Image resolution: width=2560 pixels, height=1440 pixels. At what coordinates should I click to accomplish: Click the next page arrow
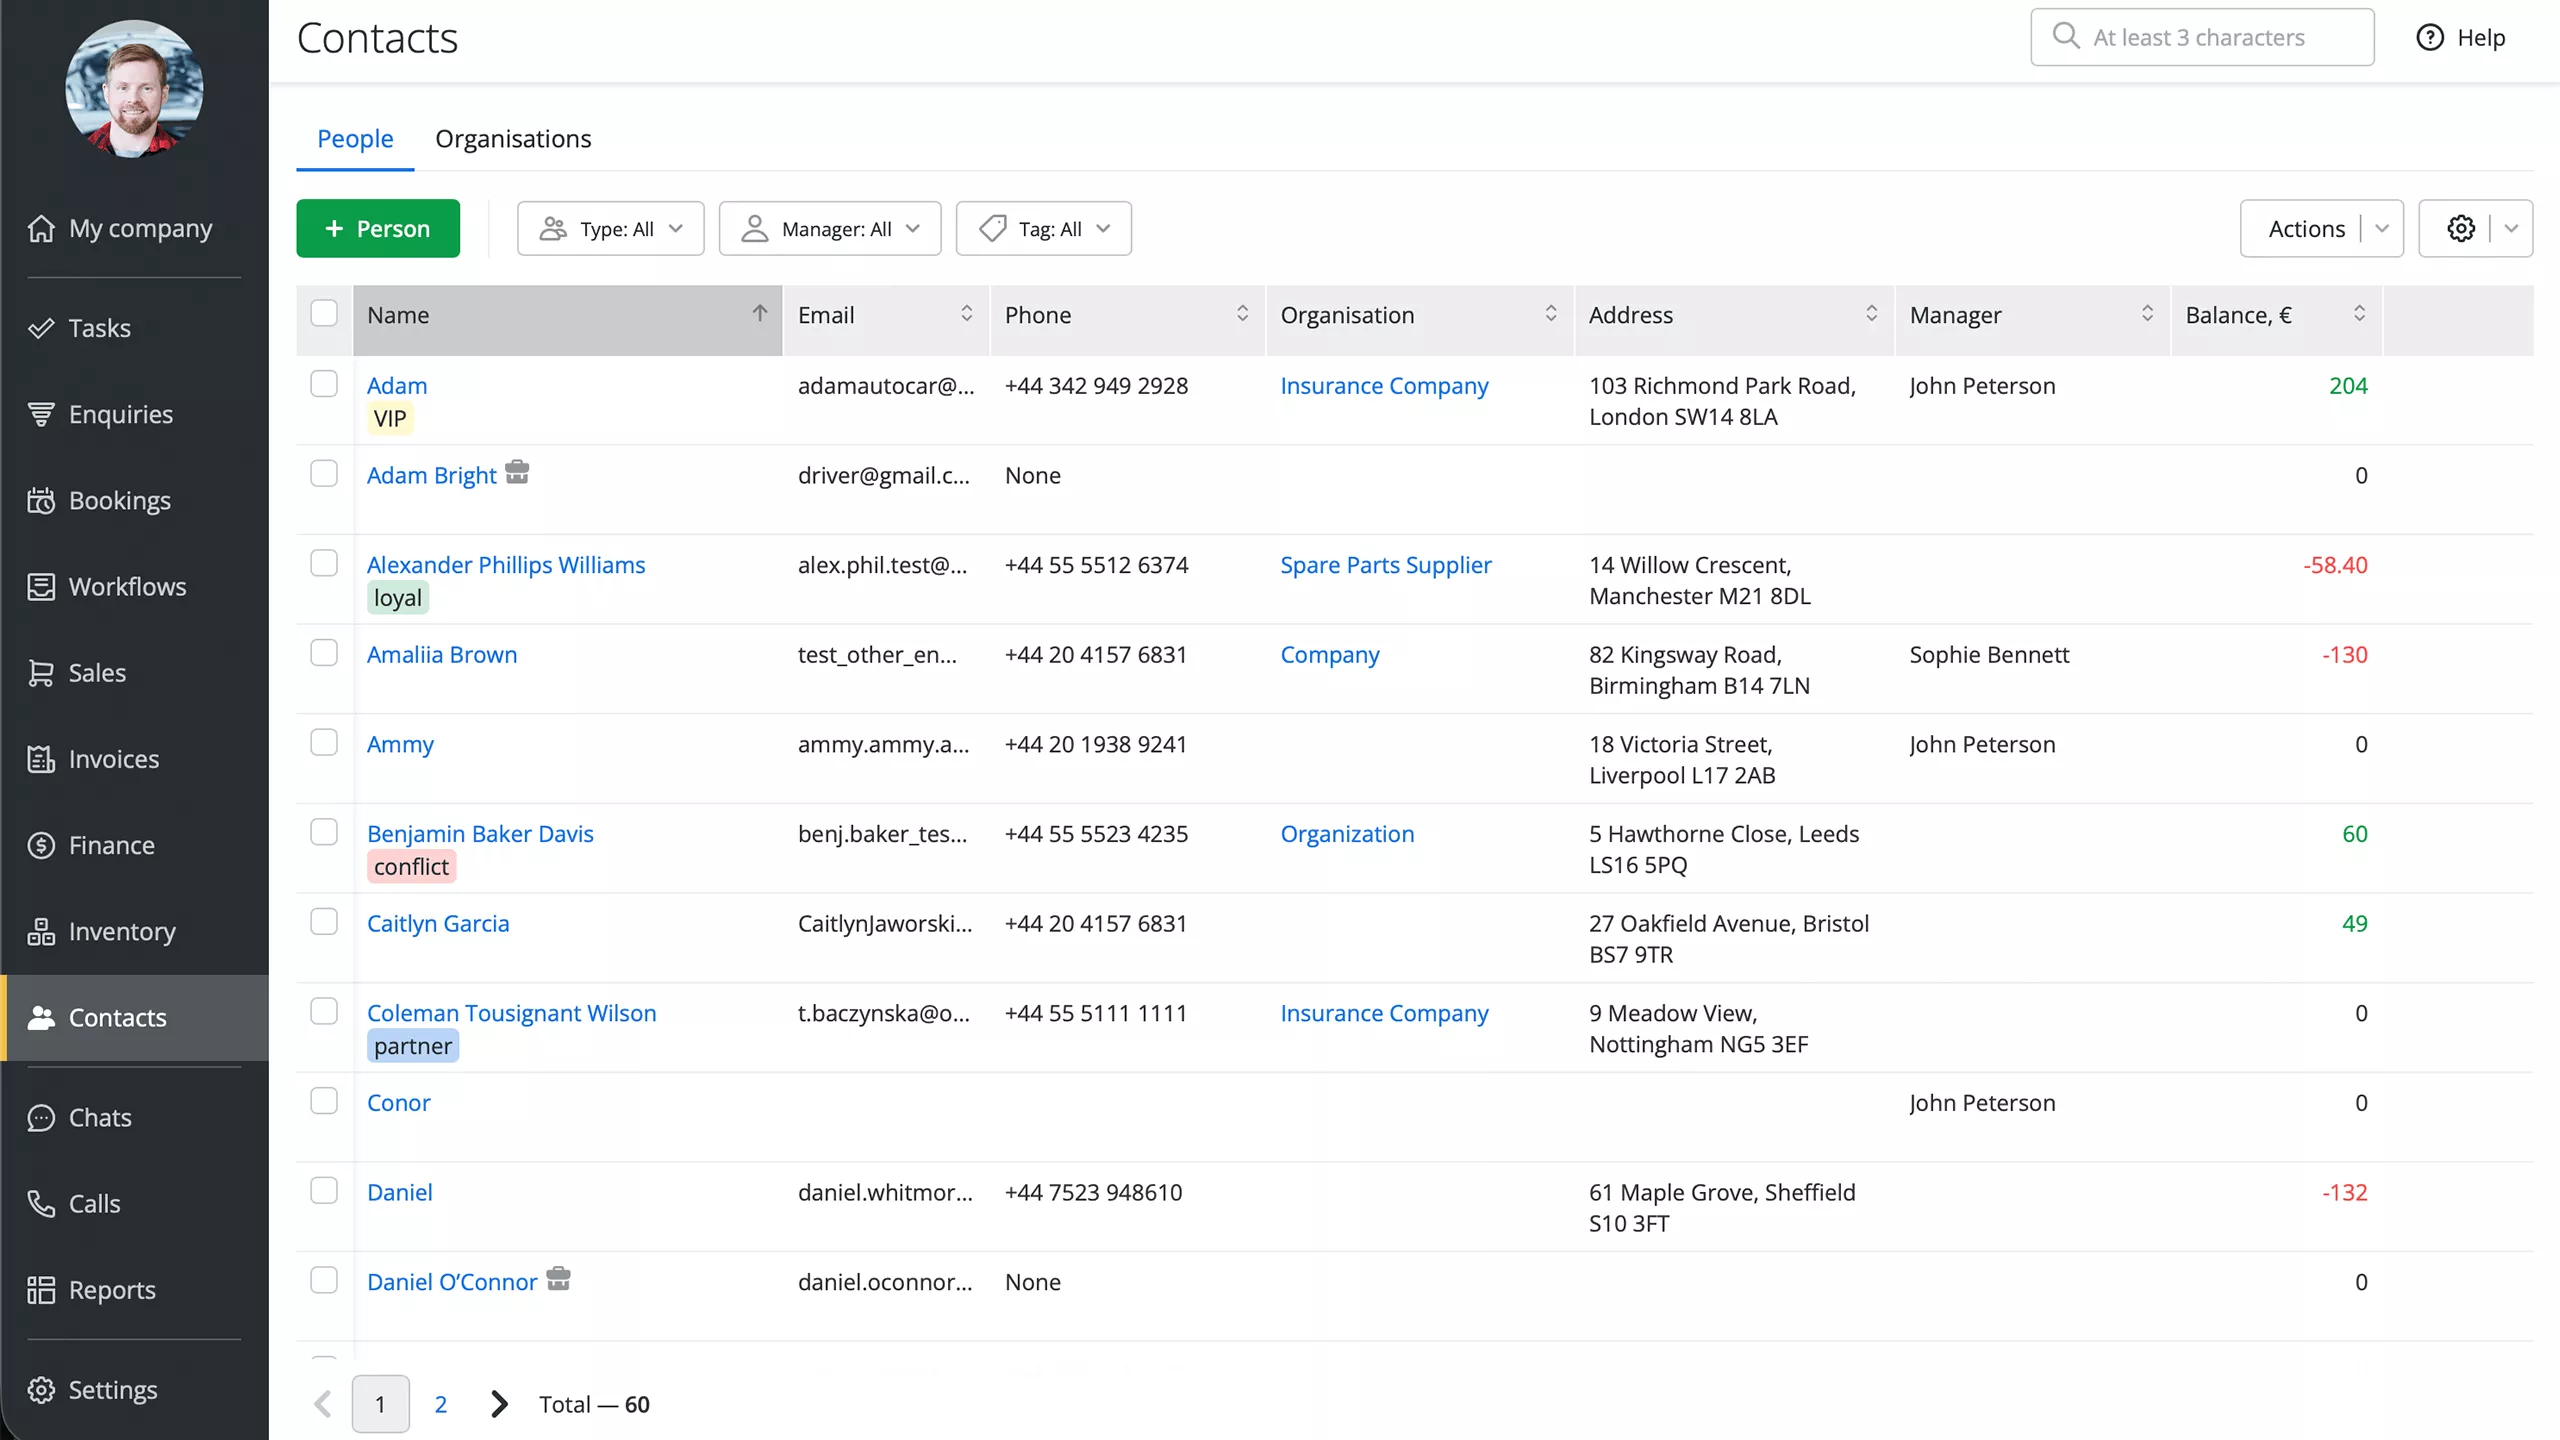499,1404
